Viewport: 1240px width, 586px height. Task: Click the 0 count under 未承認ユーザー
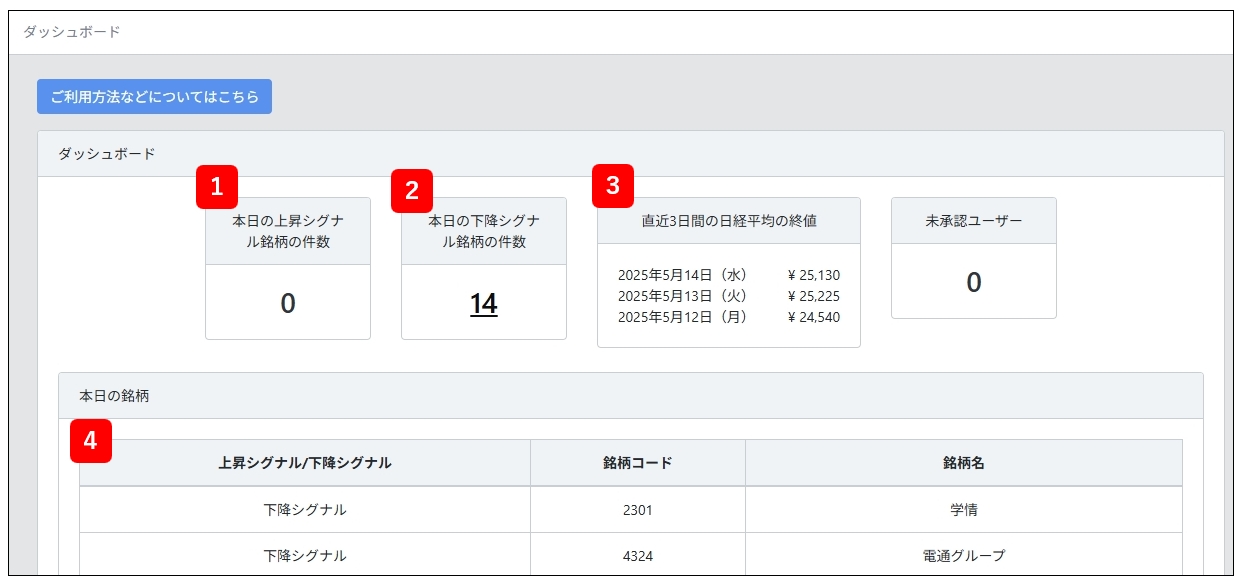973,283
